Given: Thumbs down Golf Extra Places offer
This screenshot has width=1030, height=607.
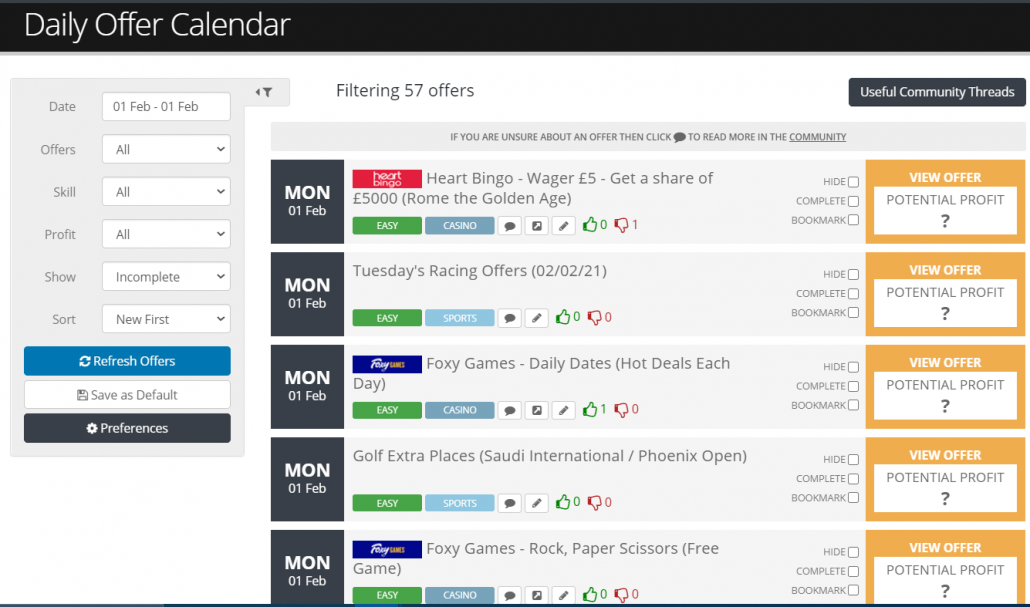Looking at the screenshot, I should [x=594, y=502].
